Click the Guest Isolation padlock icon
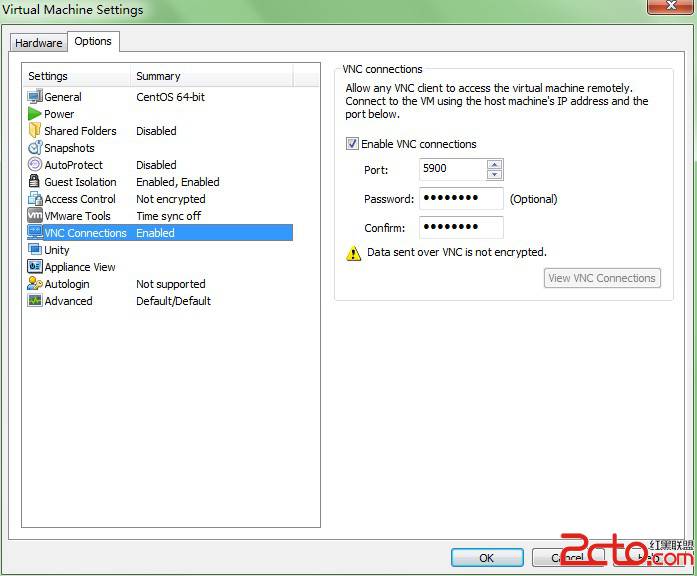 point(34,181)
